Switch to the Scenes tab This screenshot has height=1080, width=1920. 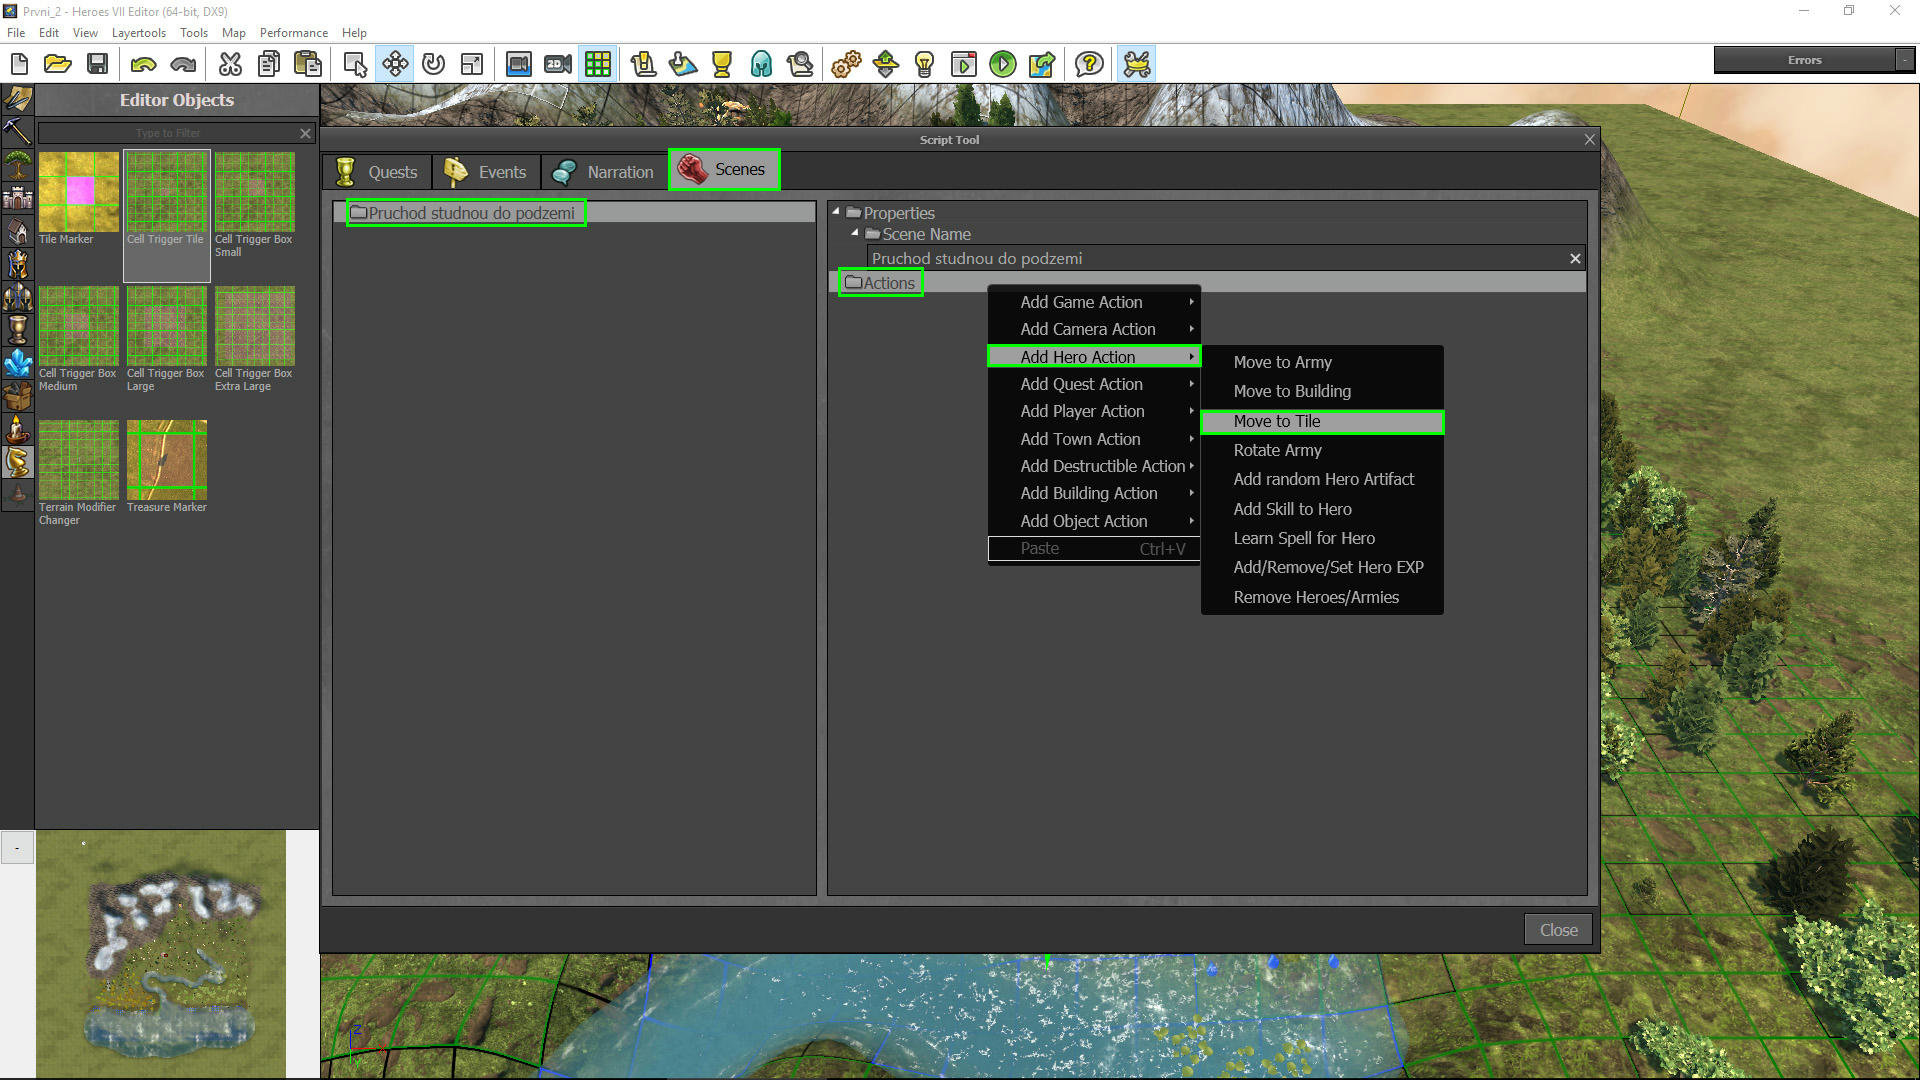(724, 169)
